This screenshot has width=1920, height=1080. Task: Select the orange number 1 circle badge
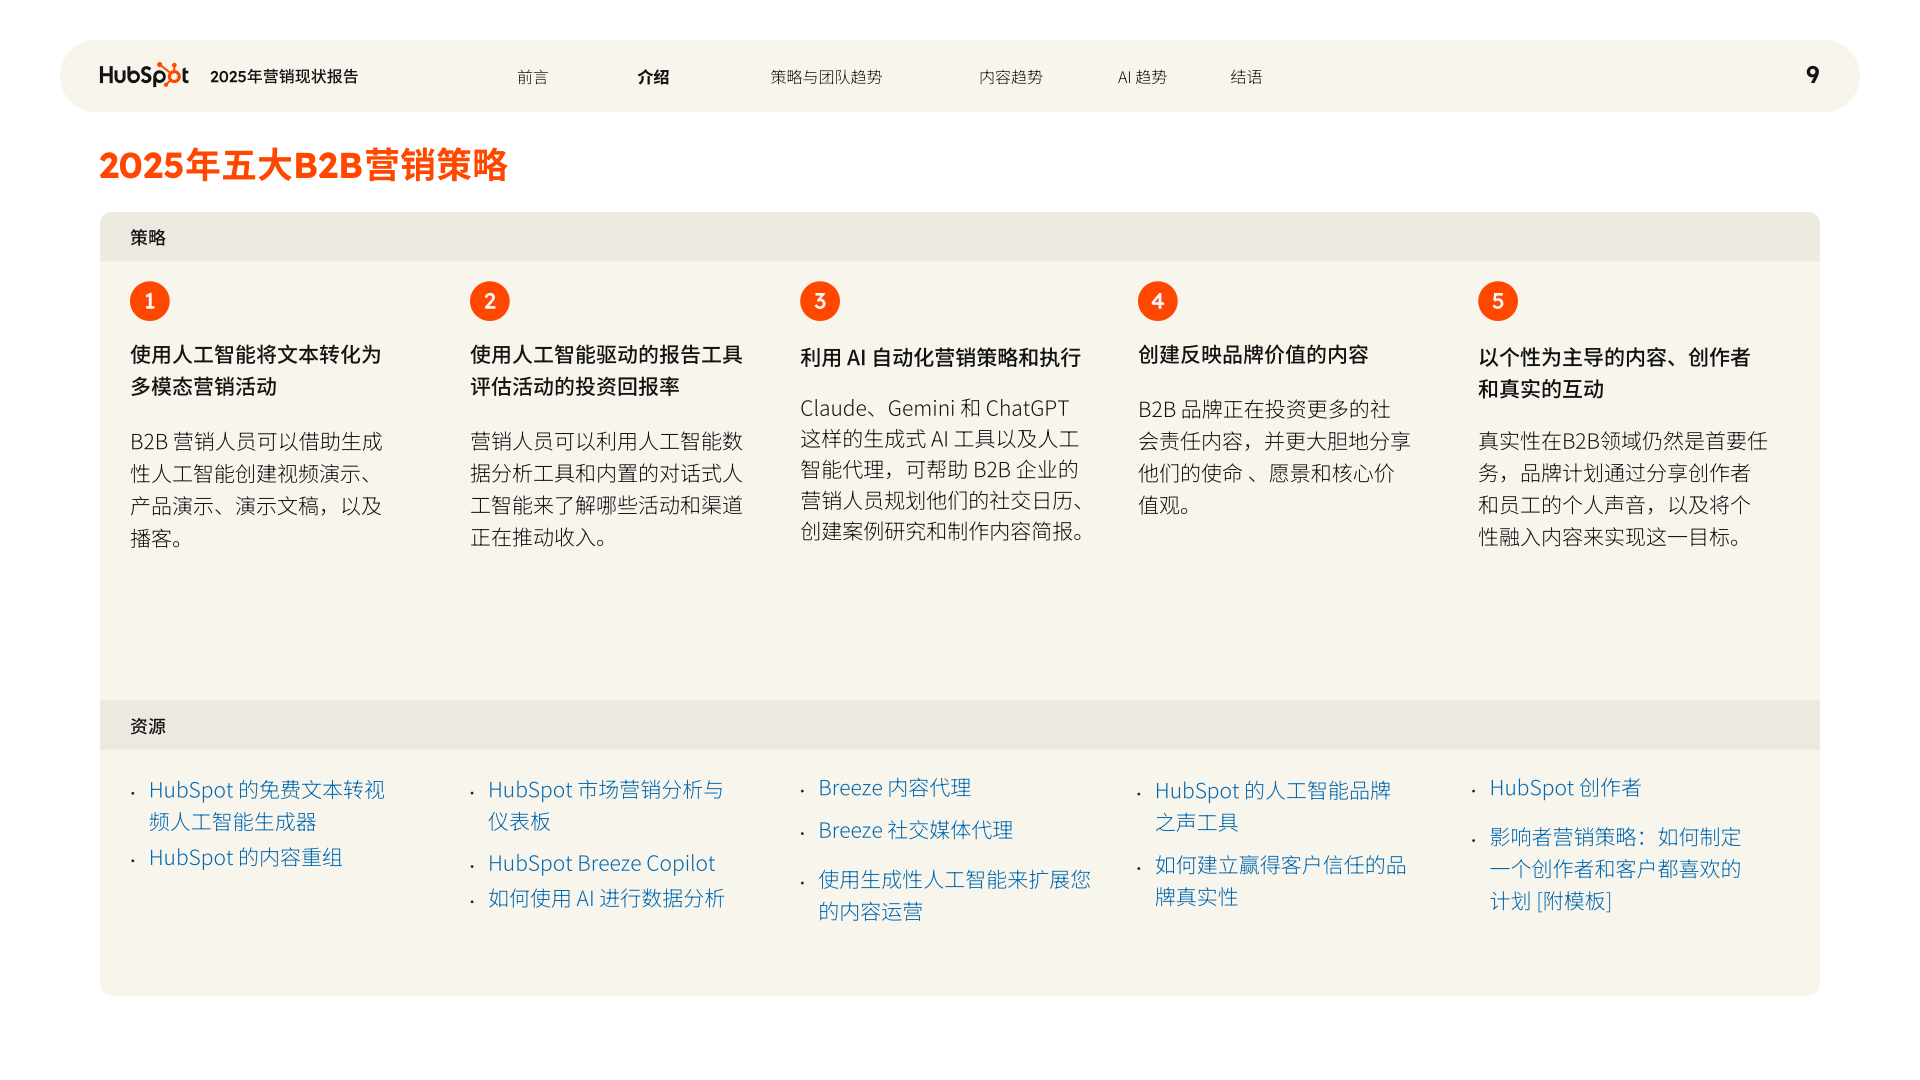tap(150, 301)
